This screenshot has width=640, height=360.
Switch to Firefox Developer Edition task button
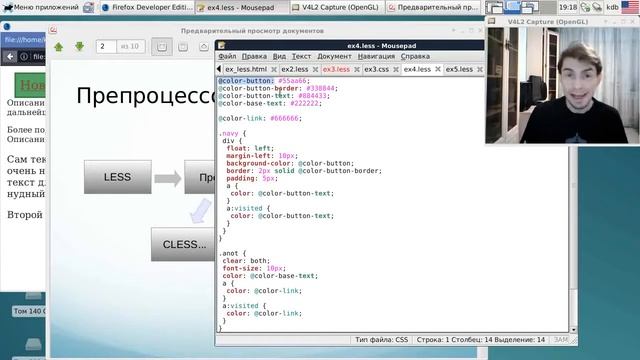(x=147, y=7)
